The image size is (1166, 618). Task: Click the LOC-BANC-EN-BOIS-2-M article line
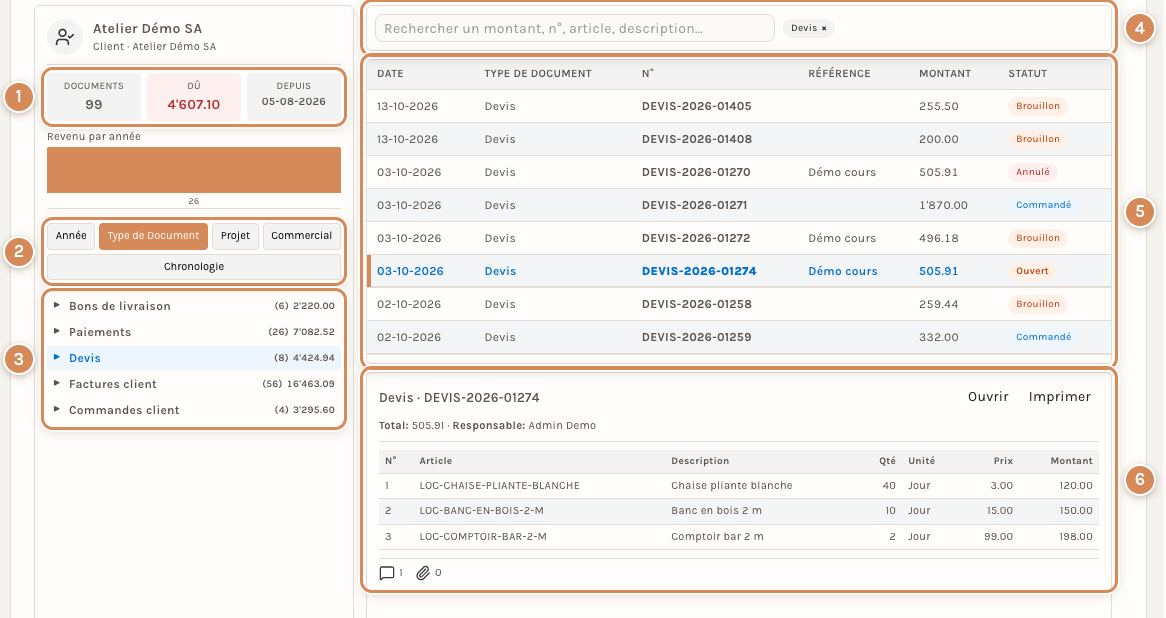click(738, 511)
